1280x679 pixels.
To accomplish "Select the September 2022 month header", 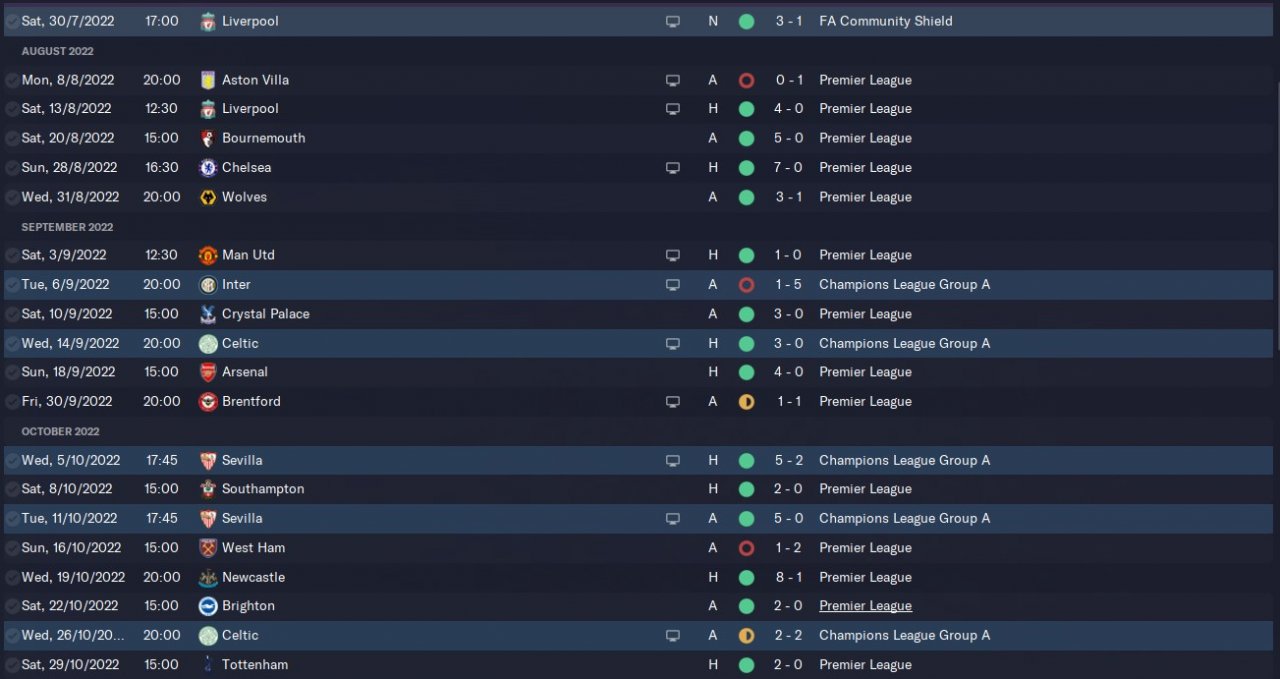I will [x=68, y=227].
